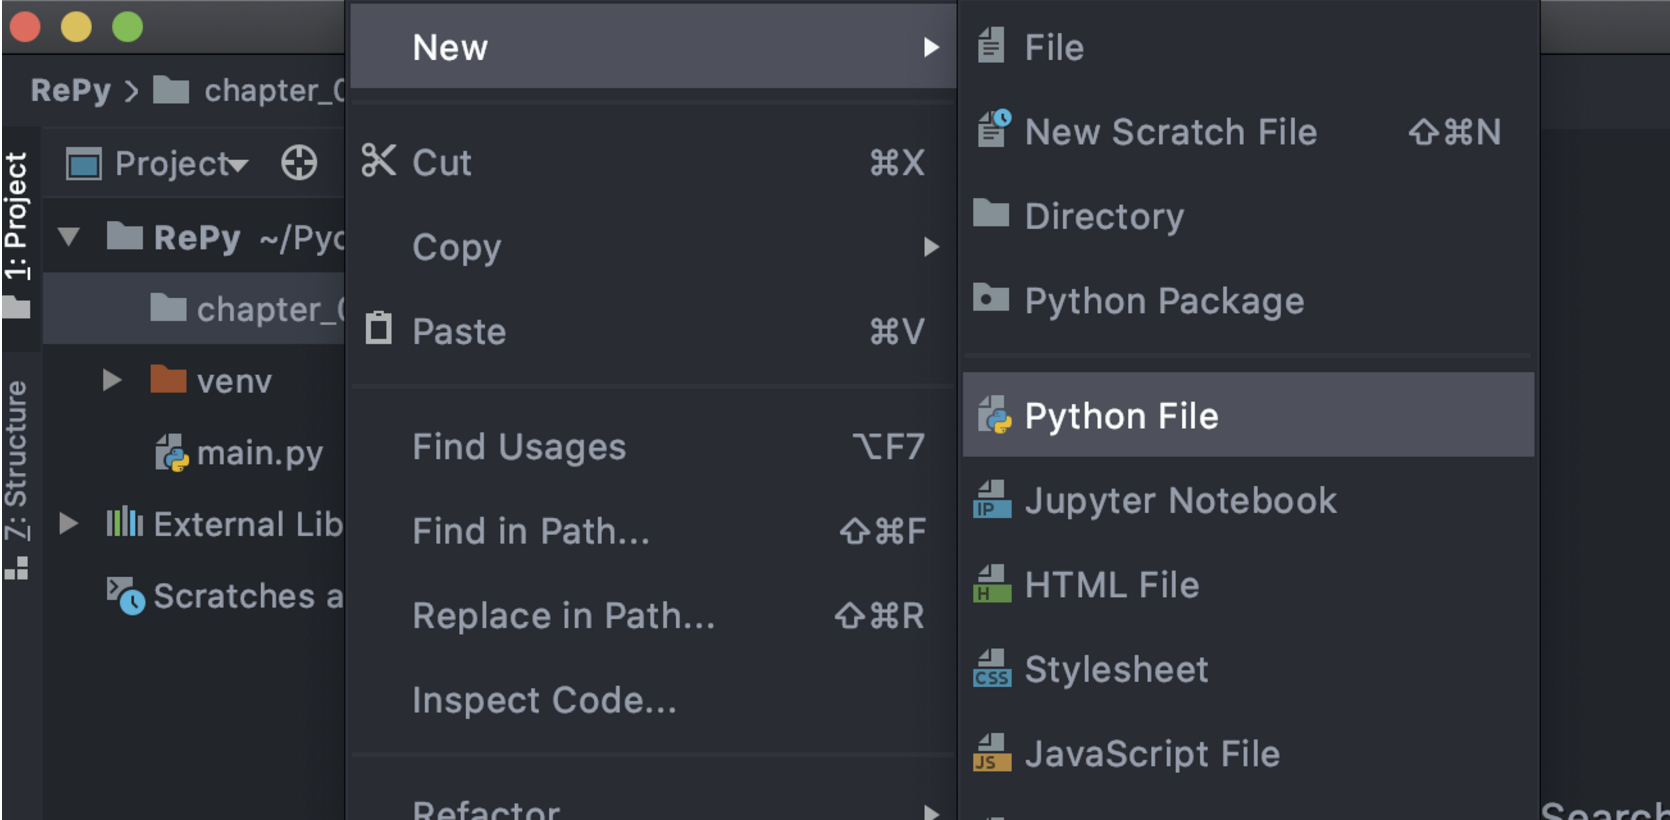Click RePy in the breadcrumb path

[70, 91]
